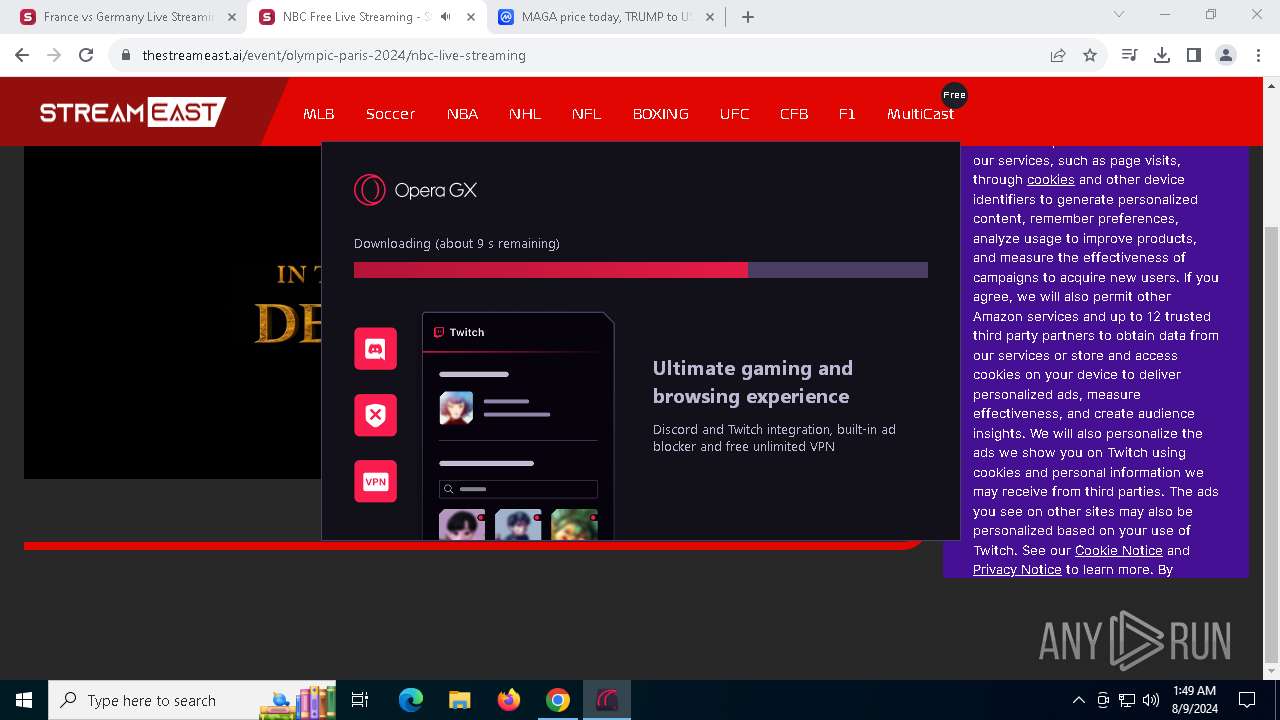View site information lock icon
The width and height of the screenshot is (1280, 720).
[125, 55]
